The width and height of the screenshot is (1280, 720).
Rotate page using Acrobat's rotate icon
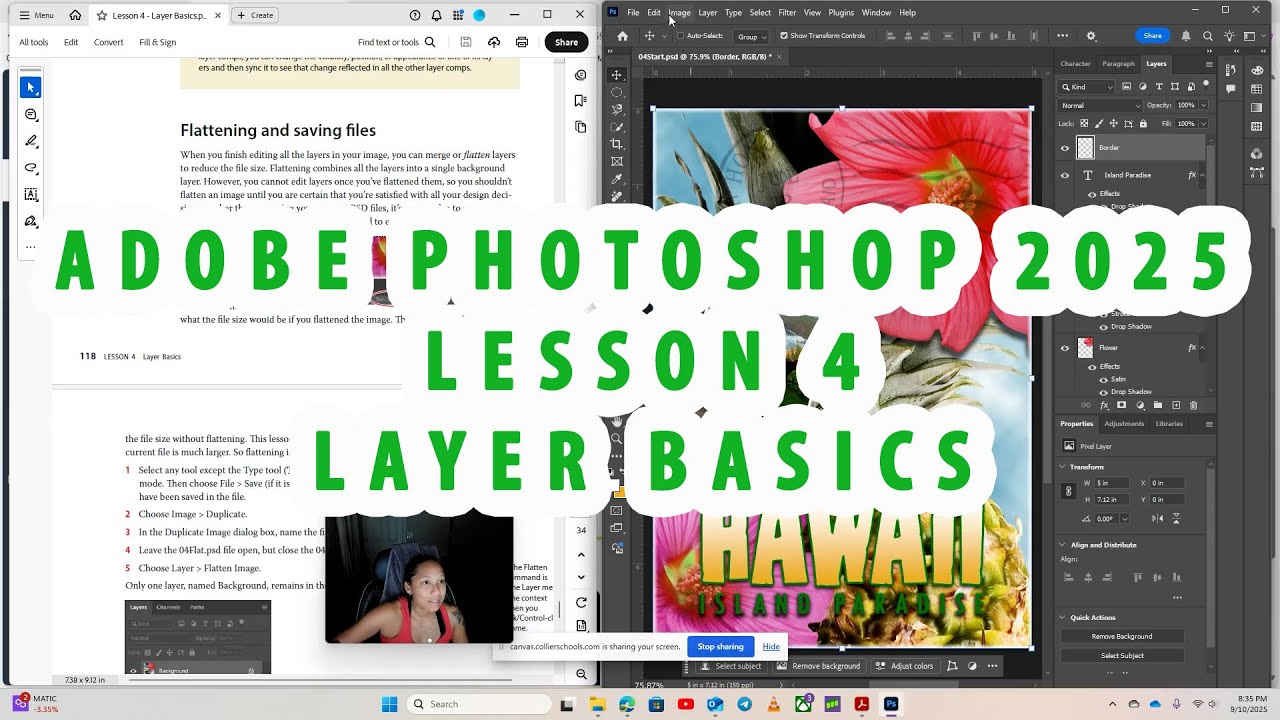(x=581, y=602)
